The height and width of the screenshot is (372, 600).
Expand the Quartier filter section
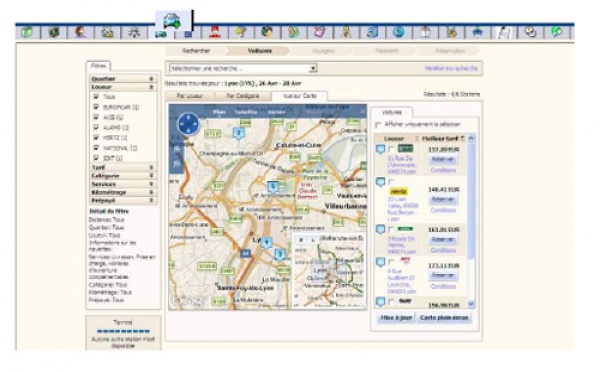coord(123,78)
